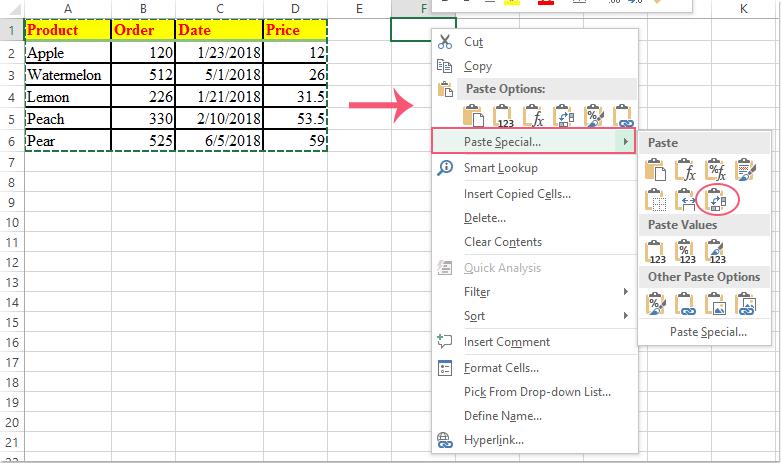Click the Lemon cell

click(68, 96)
